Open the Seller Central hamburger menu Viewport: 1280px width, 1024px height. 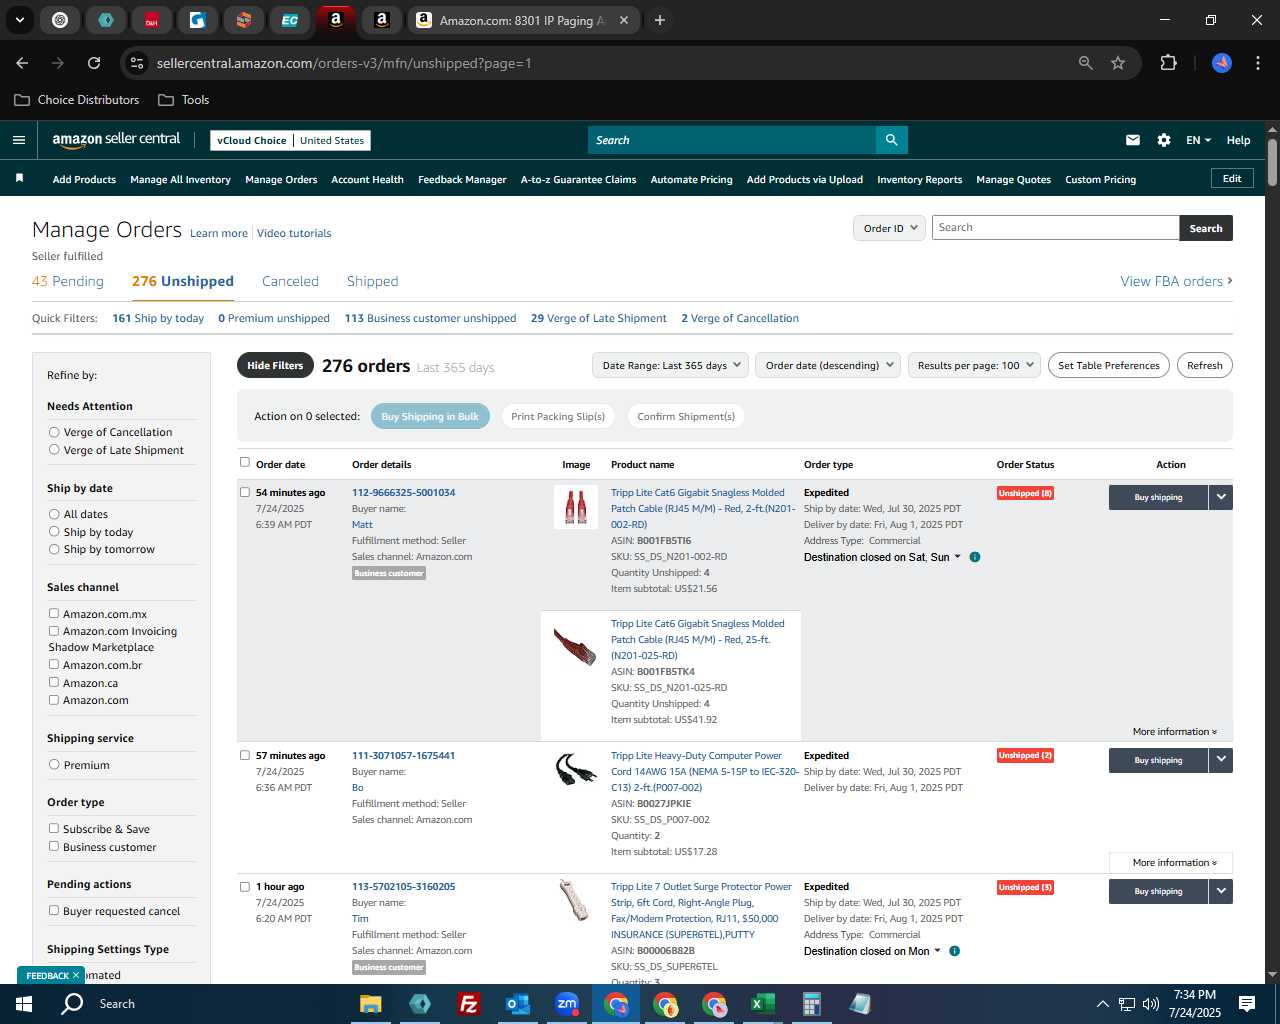(x=19, y=140)
